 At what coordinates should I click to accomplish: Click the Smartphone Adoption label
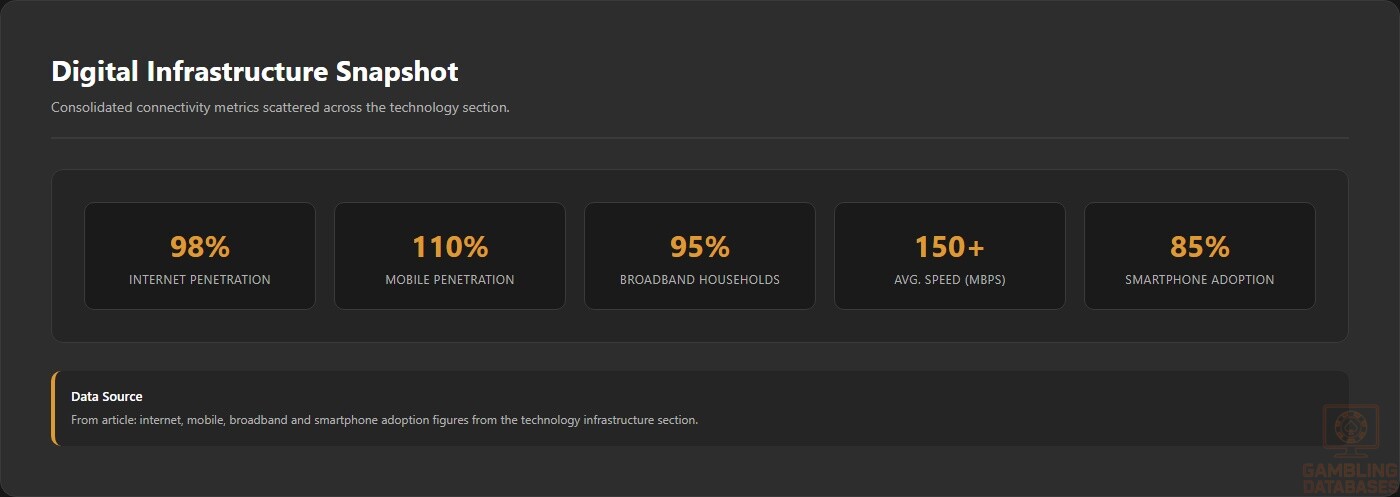1200,280
